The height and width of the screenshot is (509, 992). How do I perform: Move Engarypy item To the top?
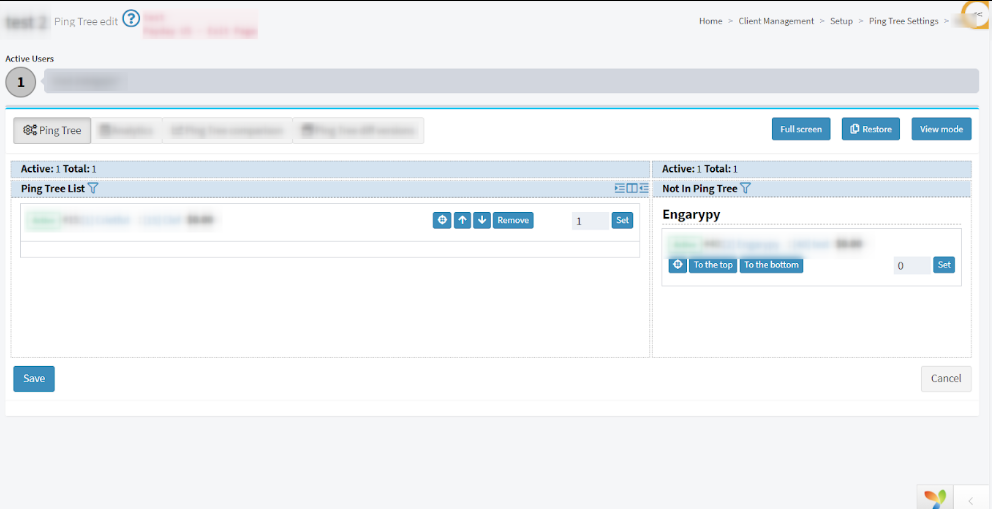point(713,265)
